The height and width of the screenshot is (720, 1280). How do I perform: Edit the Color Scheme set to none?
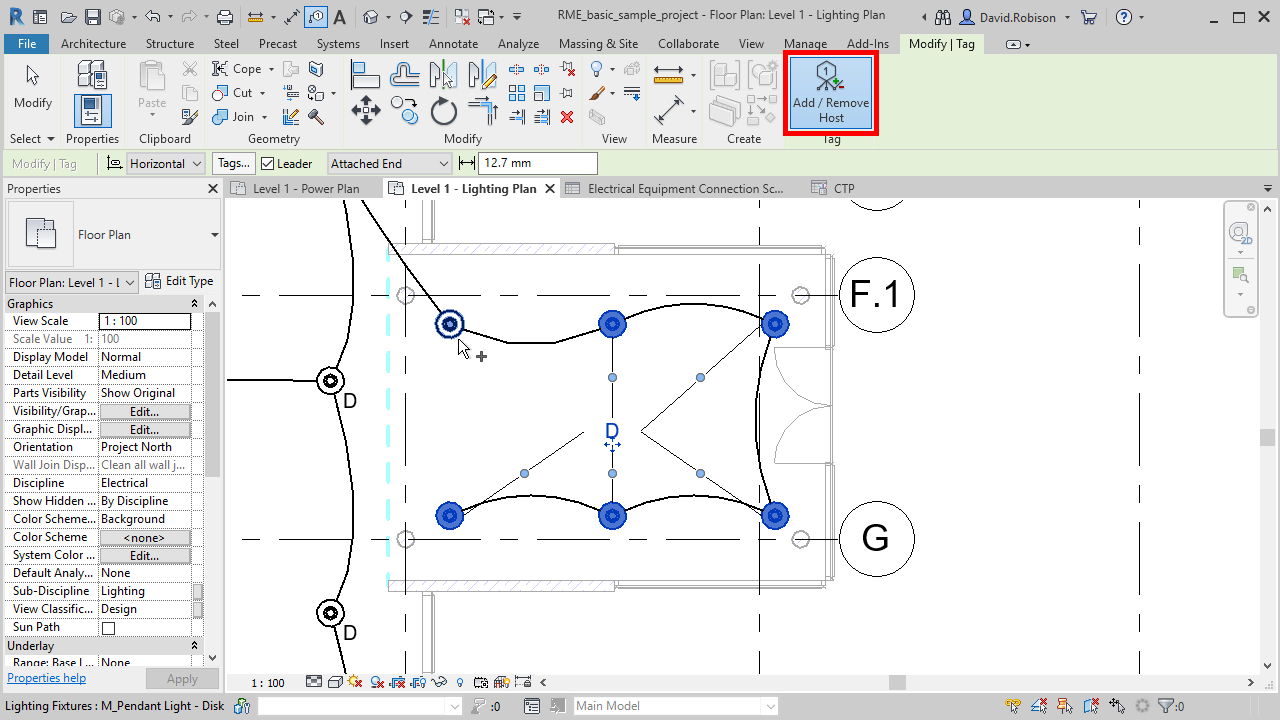click(x=144, y=537)
